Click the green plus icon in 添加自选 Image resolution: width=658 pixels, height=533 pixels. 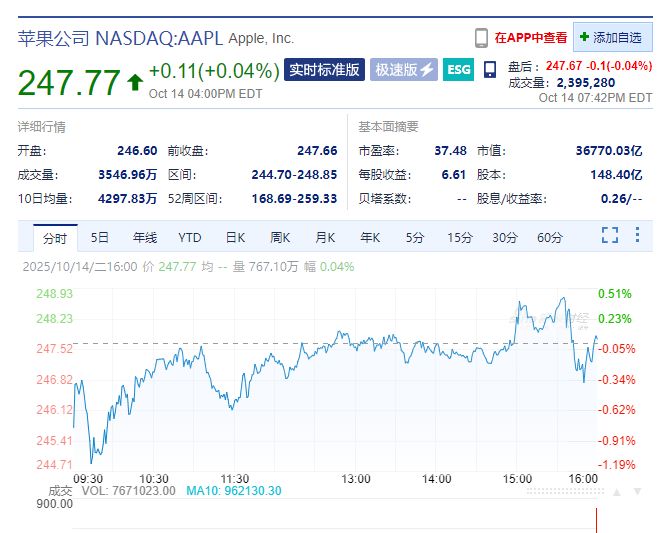pos(584,37)
